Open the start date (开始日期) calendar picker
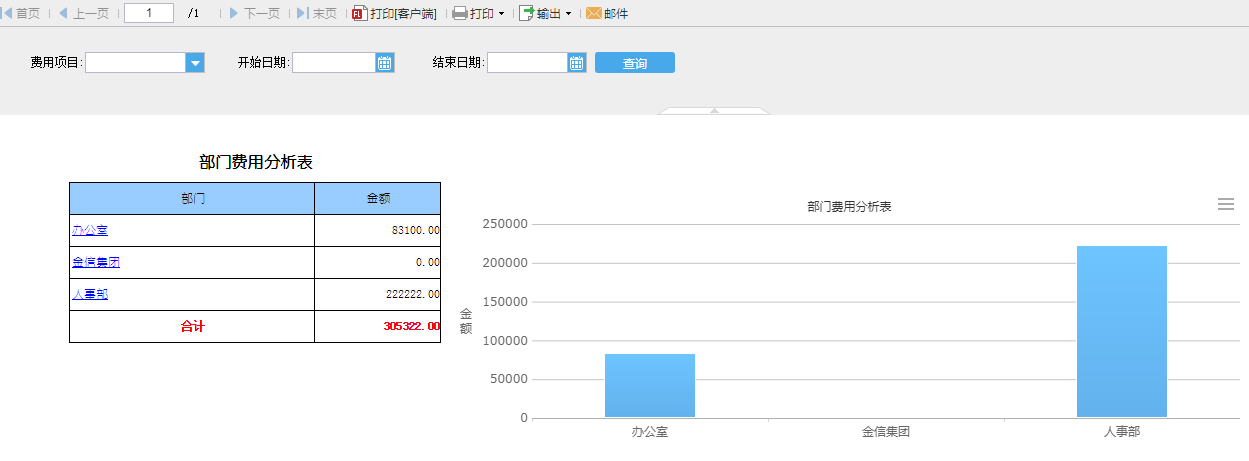The image size is (1249, 461). pyautogui.click(x=385, y=63)
